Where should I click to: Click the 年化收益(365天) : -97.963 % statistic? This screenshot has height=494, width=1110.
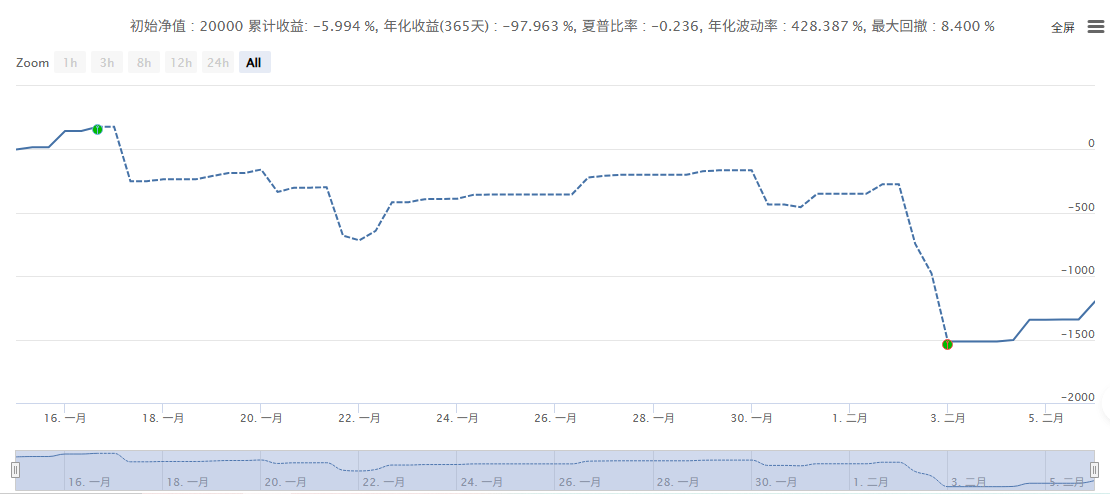(x=479, y=27)
